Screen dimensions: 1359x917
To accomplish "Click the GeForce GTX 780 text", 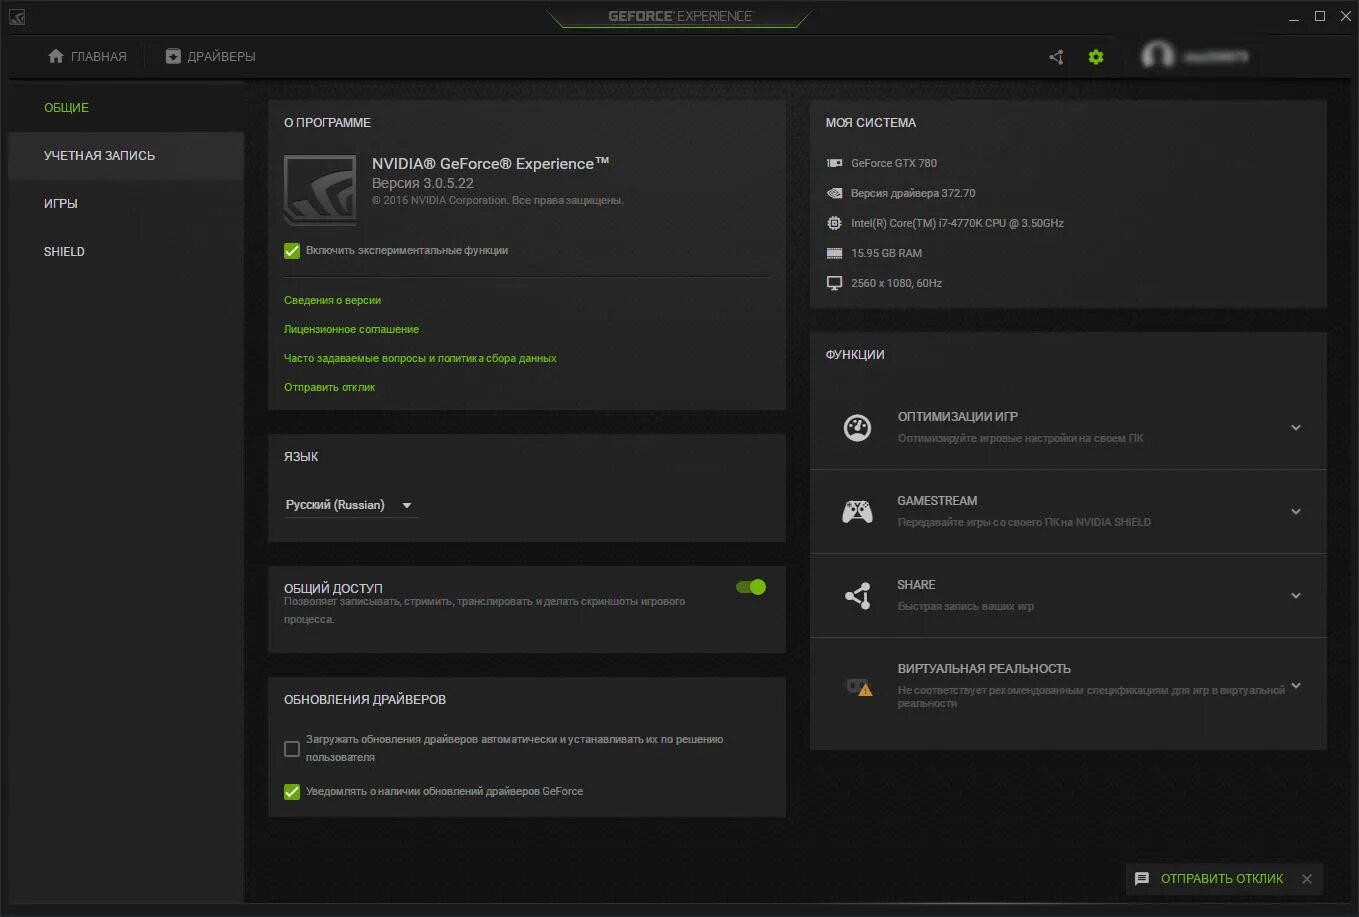I will 894,163.
